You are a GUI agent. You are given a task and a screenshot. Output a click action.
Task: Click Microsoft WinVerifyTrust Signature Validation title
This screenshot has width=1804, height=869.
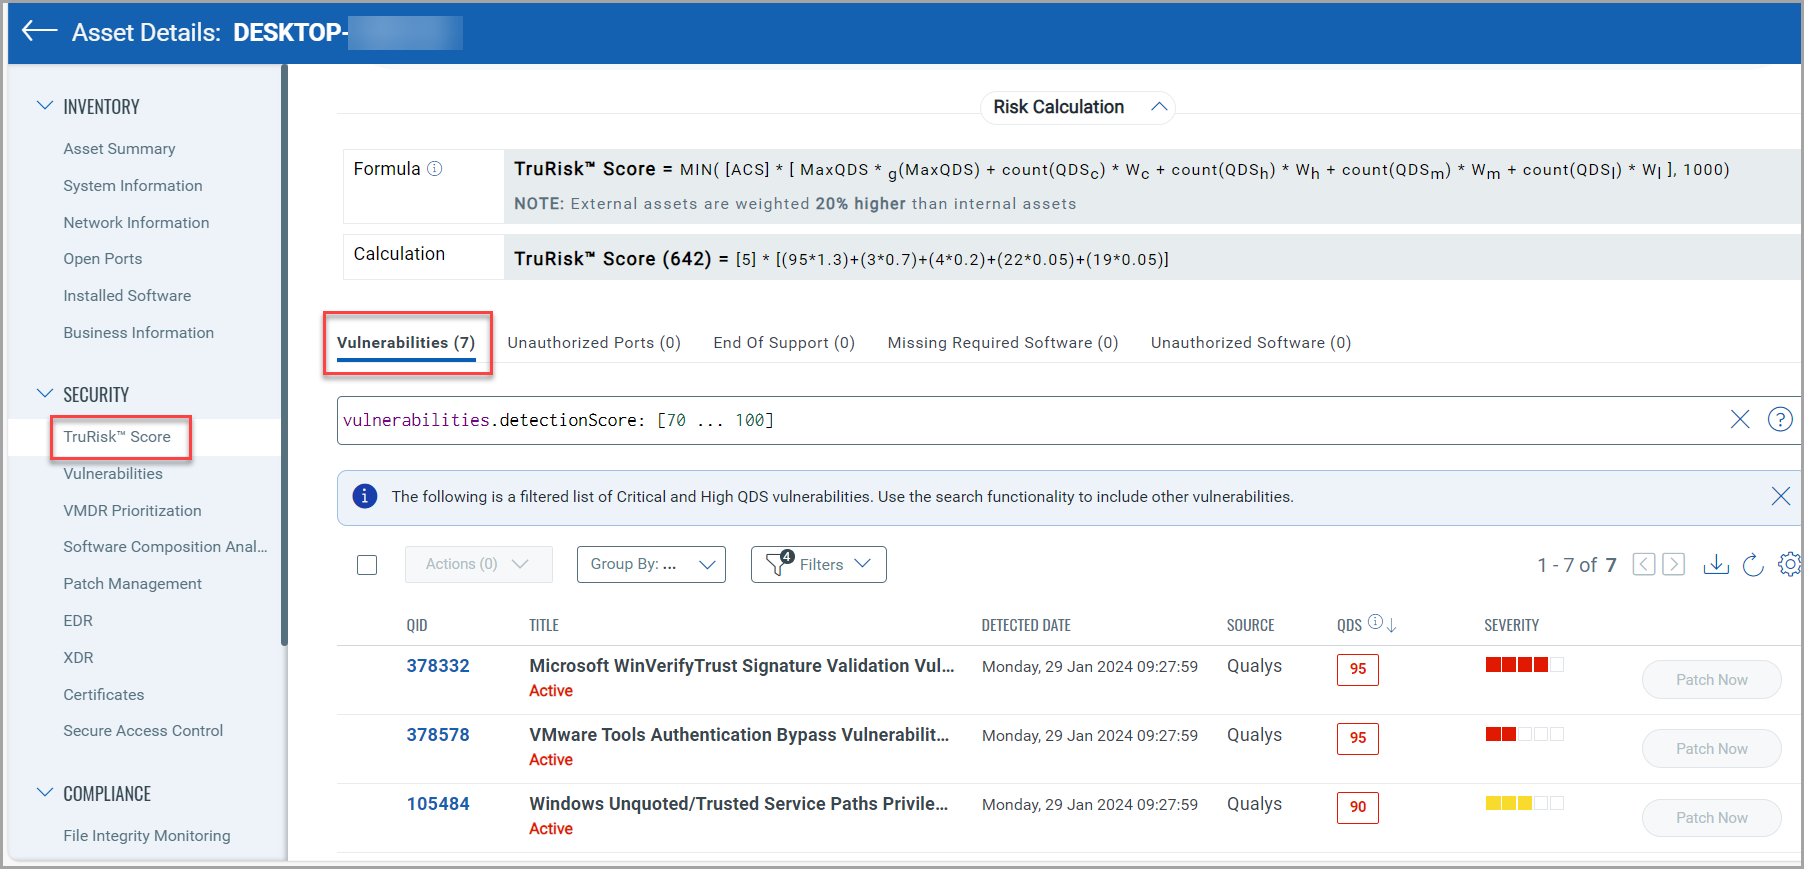[x=741, y=665]
